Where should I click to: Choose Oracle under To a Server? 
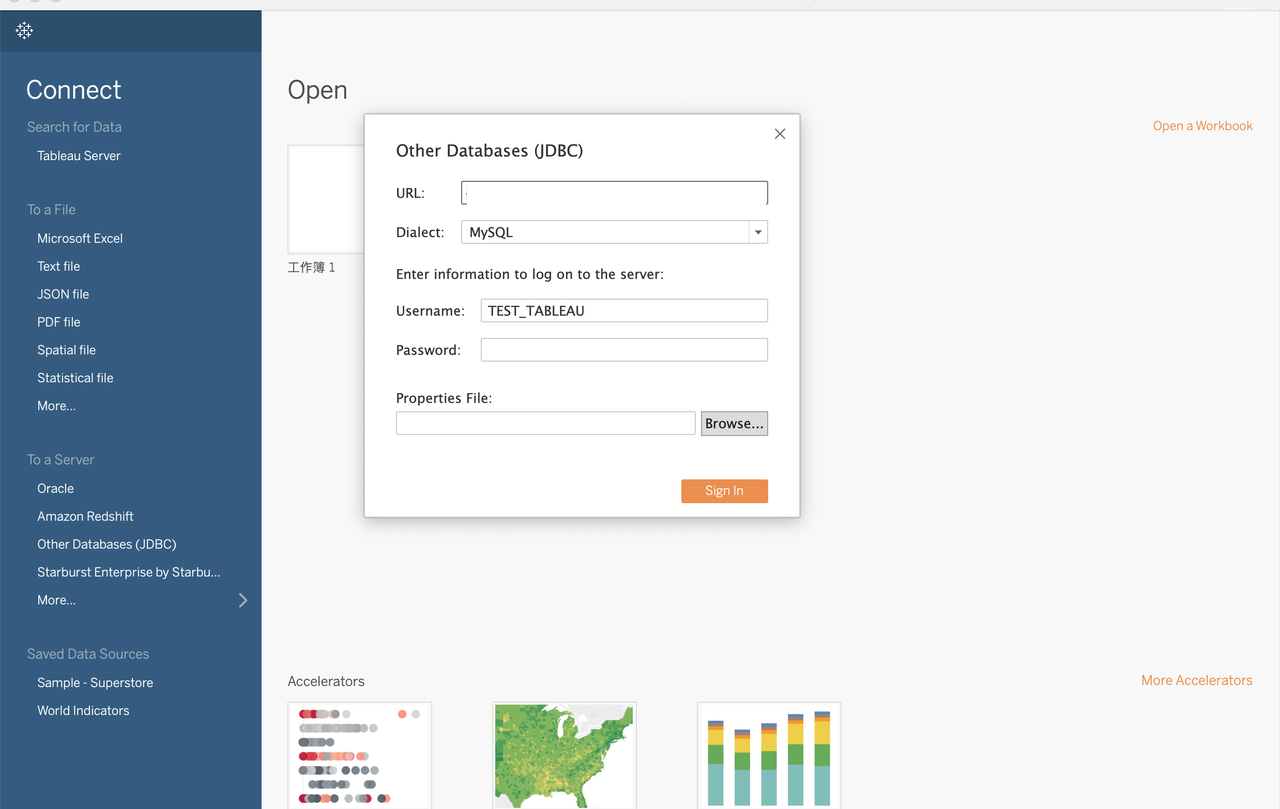pos(56,488)
